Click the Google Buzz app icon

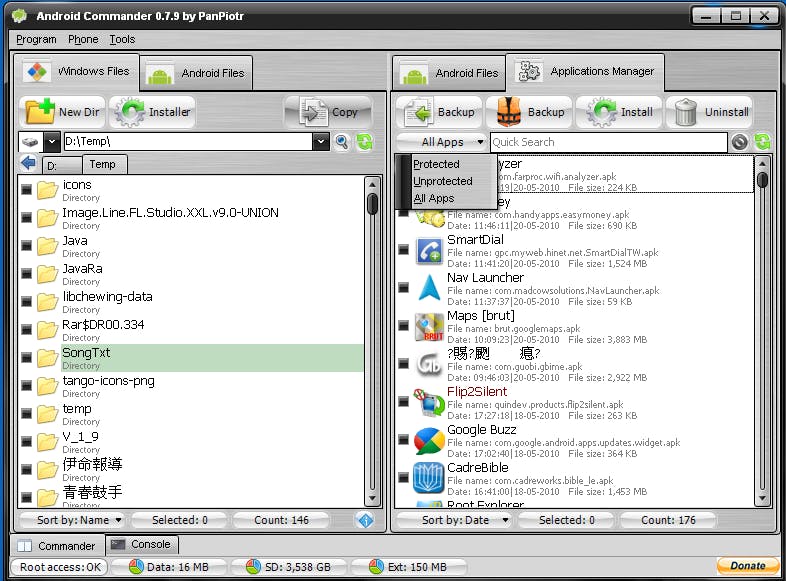(429, 441)
